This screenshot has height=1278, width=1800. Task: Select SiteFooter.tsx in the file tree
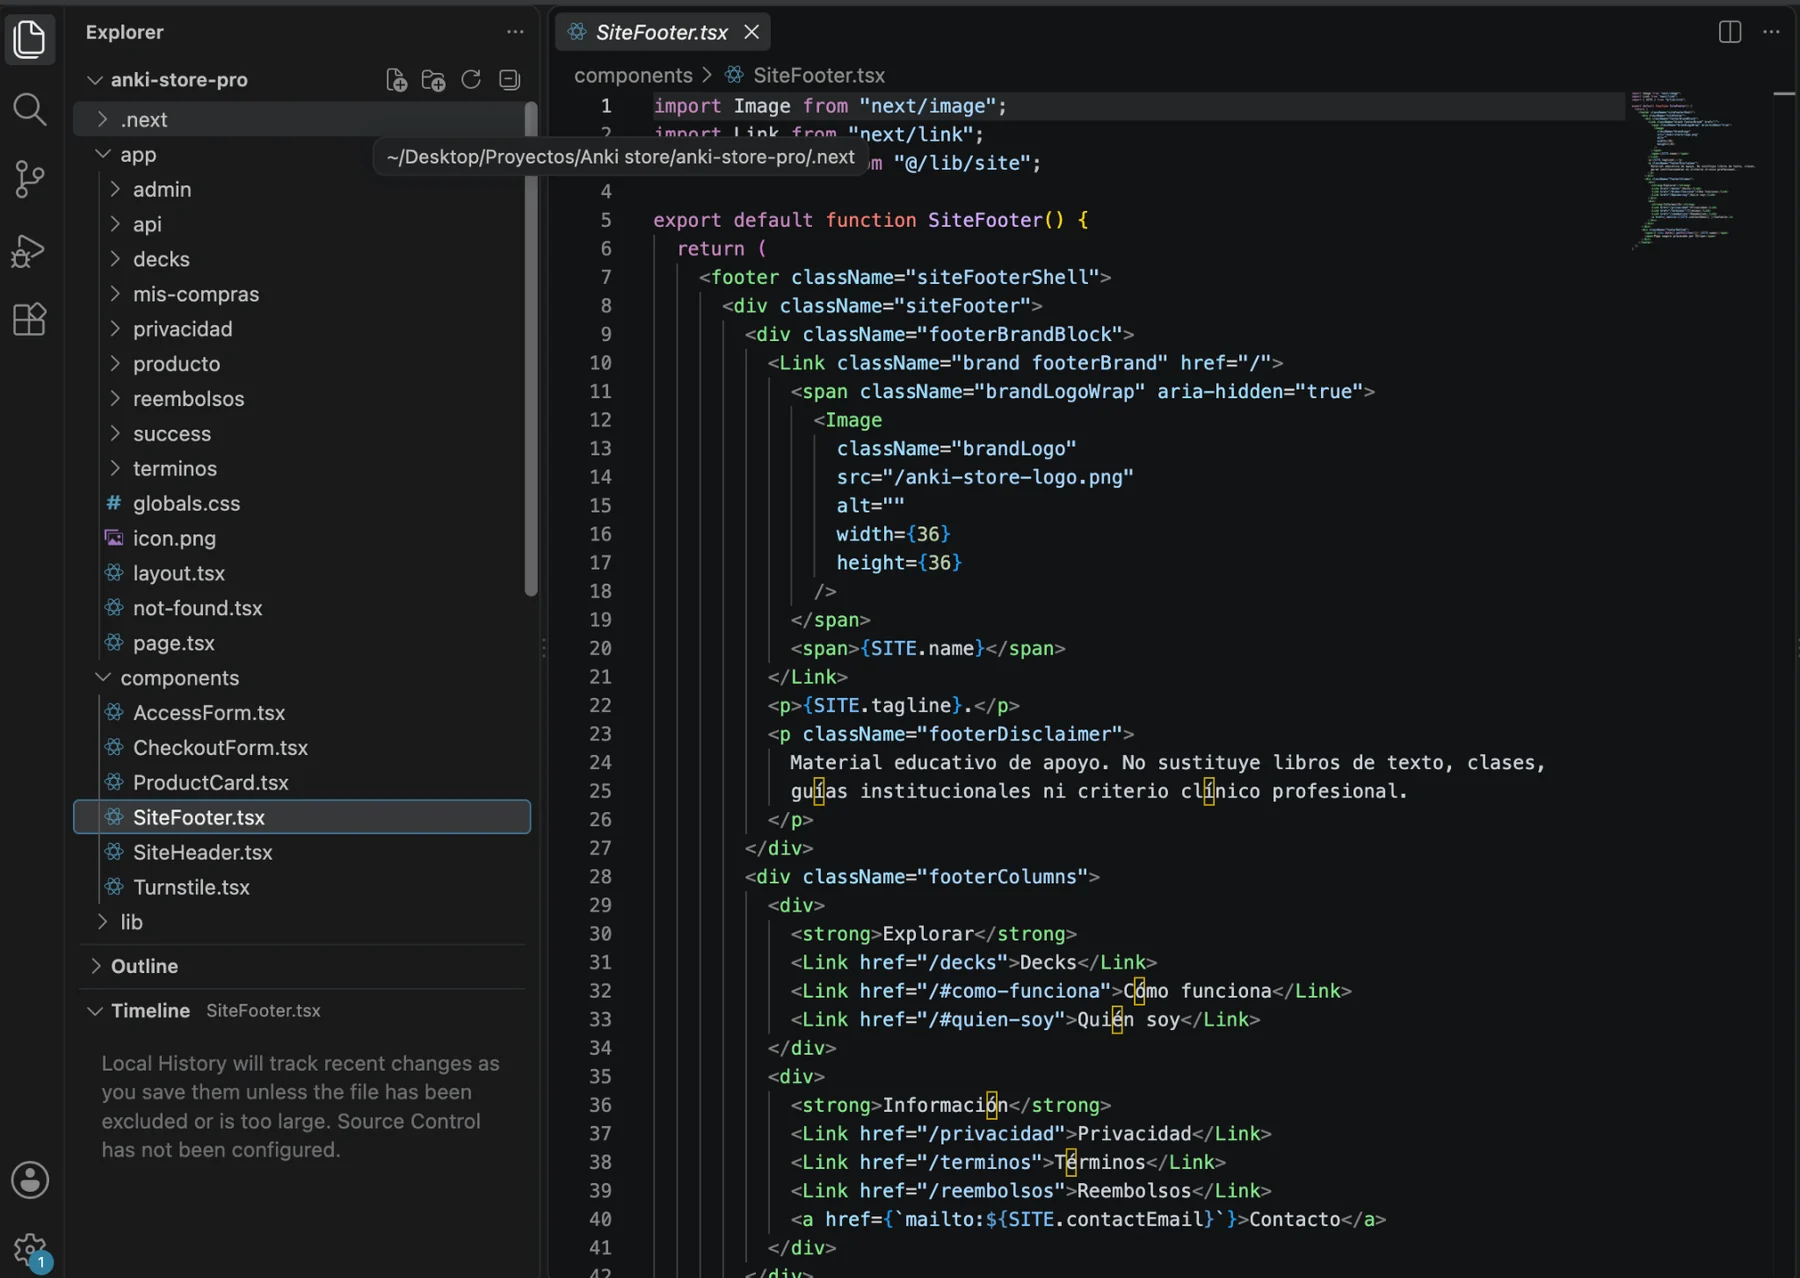[300, 817]
